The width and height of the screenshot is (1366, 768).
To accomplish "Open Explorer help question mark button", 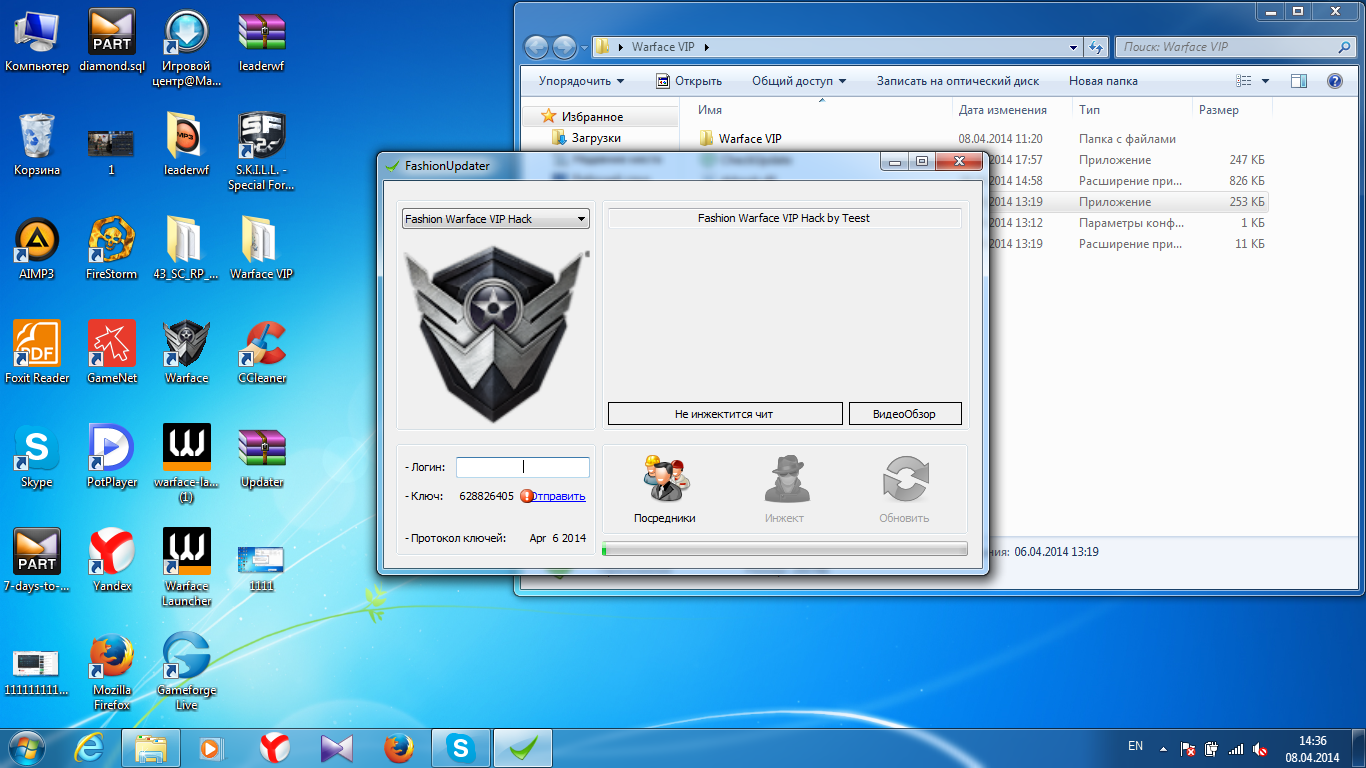I will tap(1334, 81).
